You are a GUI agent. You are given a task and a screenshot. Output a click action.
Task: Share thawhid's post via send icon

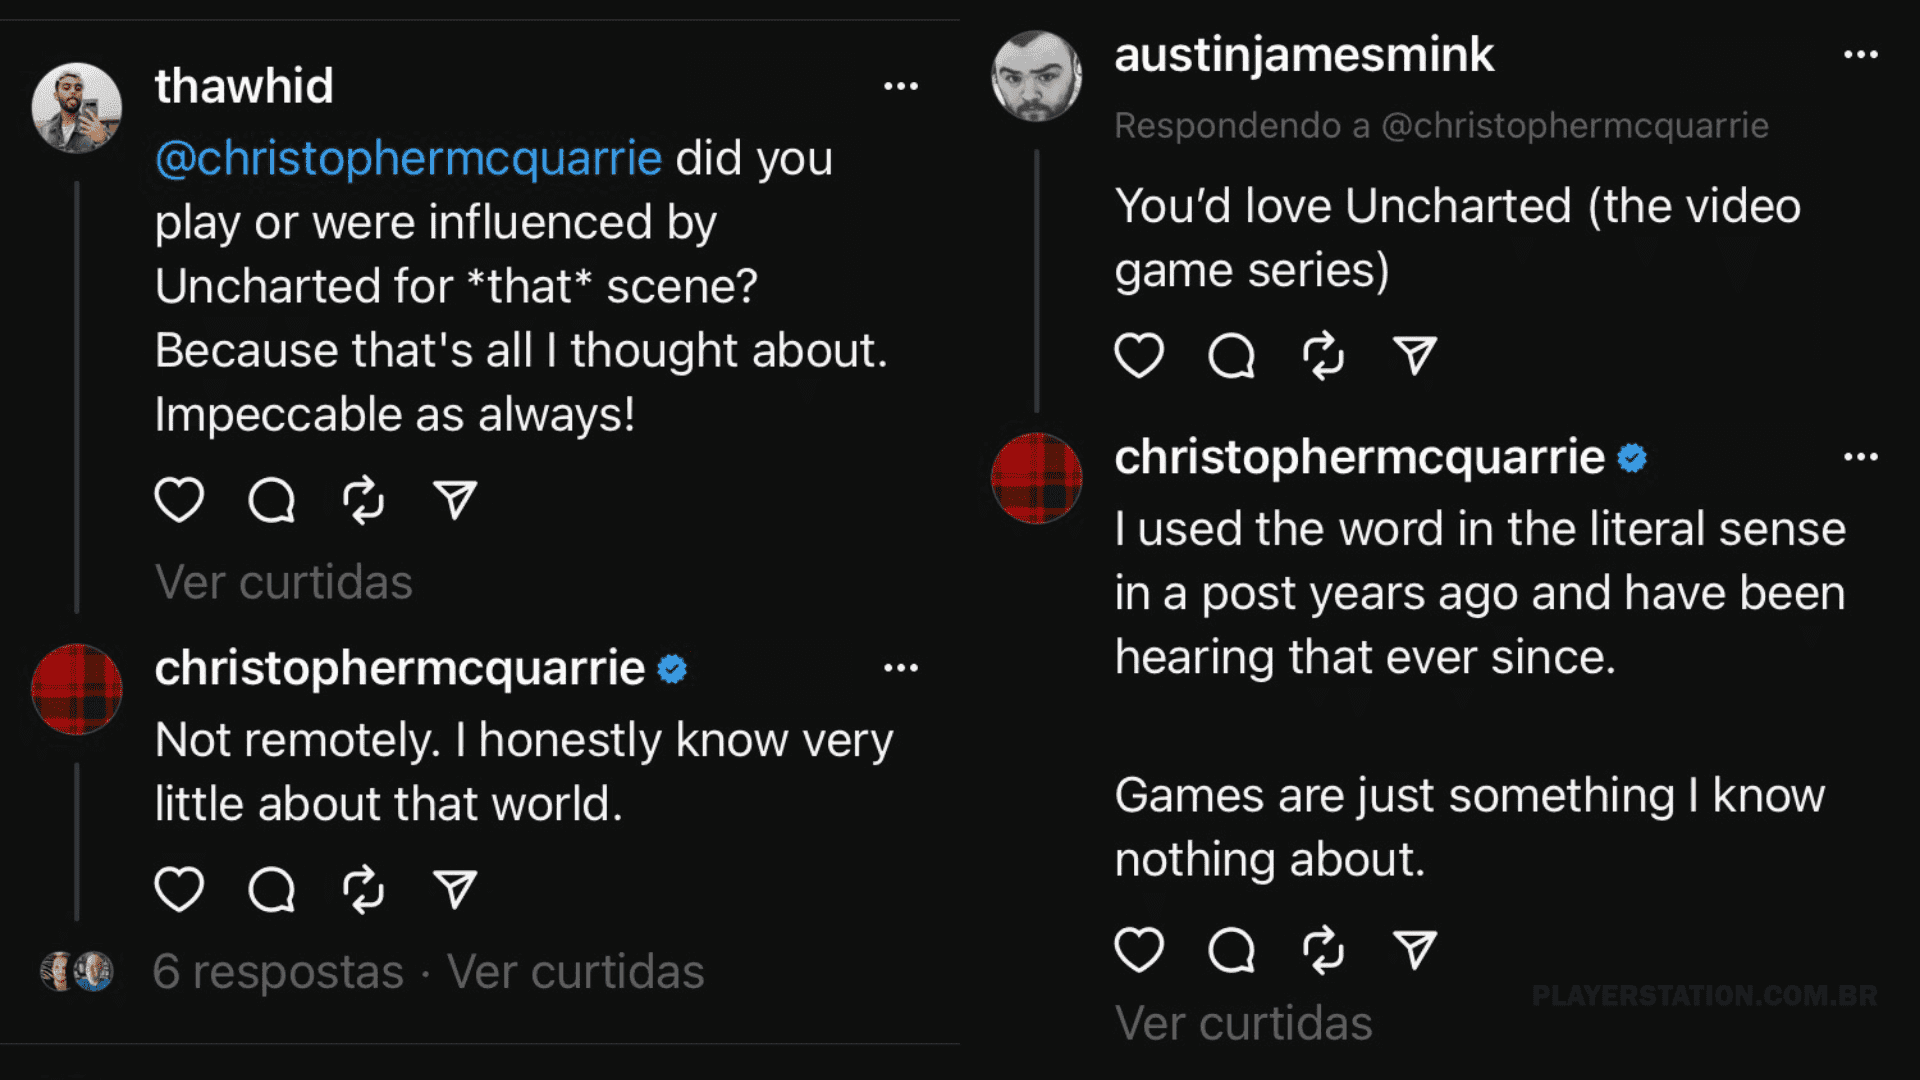tap(455, 500)
